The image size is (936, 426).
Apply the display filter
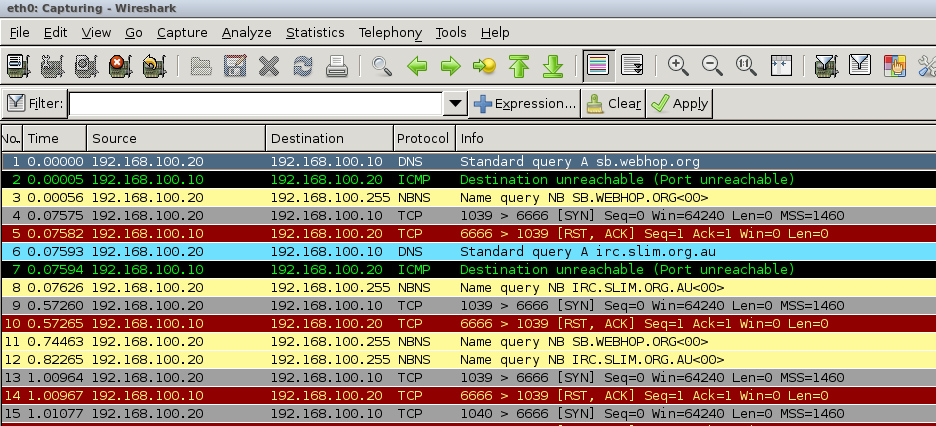click(679, 104)
